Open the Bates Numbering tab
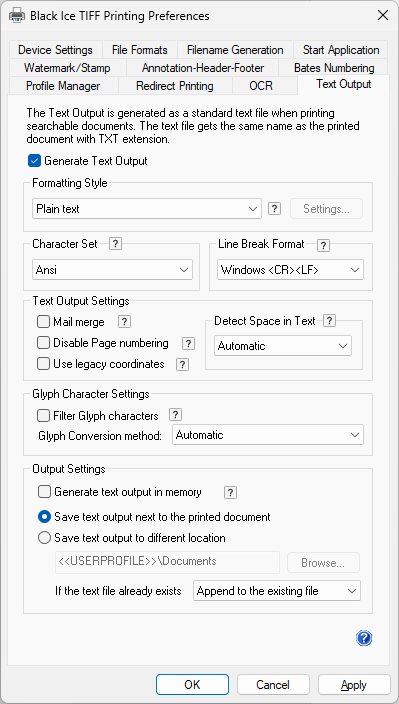Viewport: 399px width, 704px height. pyautogui.click(x=334, y=68)
